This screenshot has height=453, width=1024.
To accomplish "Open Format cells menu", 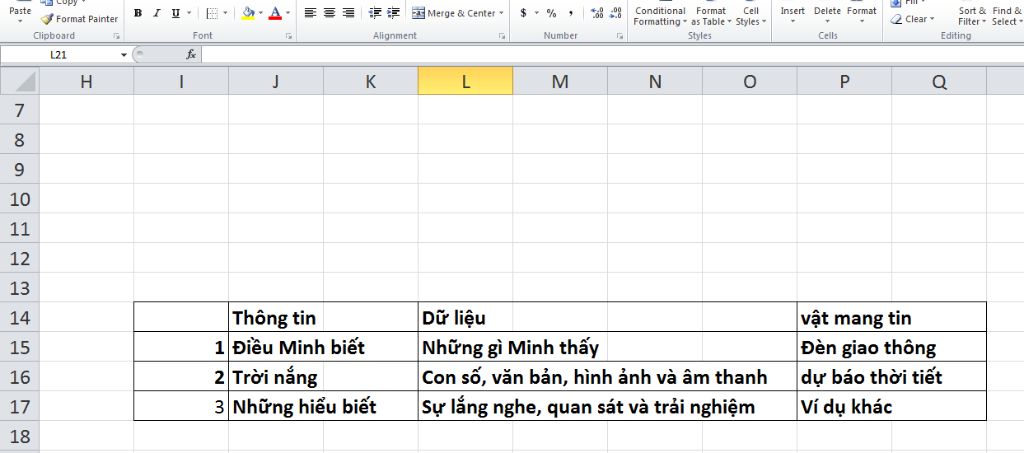I will [861, 13].
